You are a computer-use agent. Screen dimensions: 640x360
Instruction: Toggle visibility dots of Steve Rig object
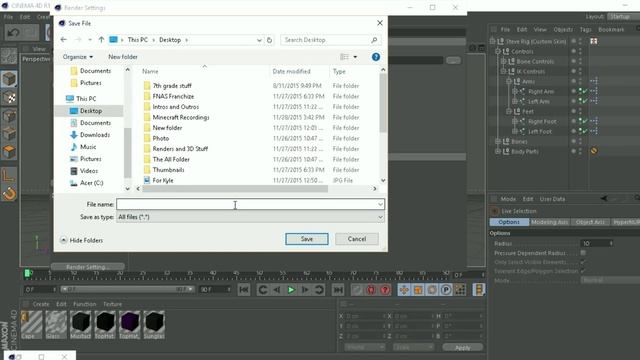pos(580,41)
